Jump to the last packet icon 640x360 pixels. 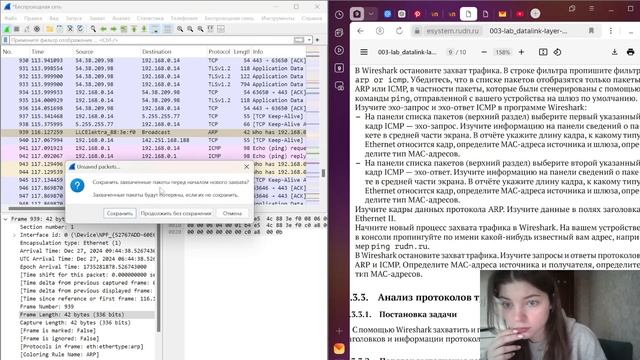point(144,29)
